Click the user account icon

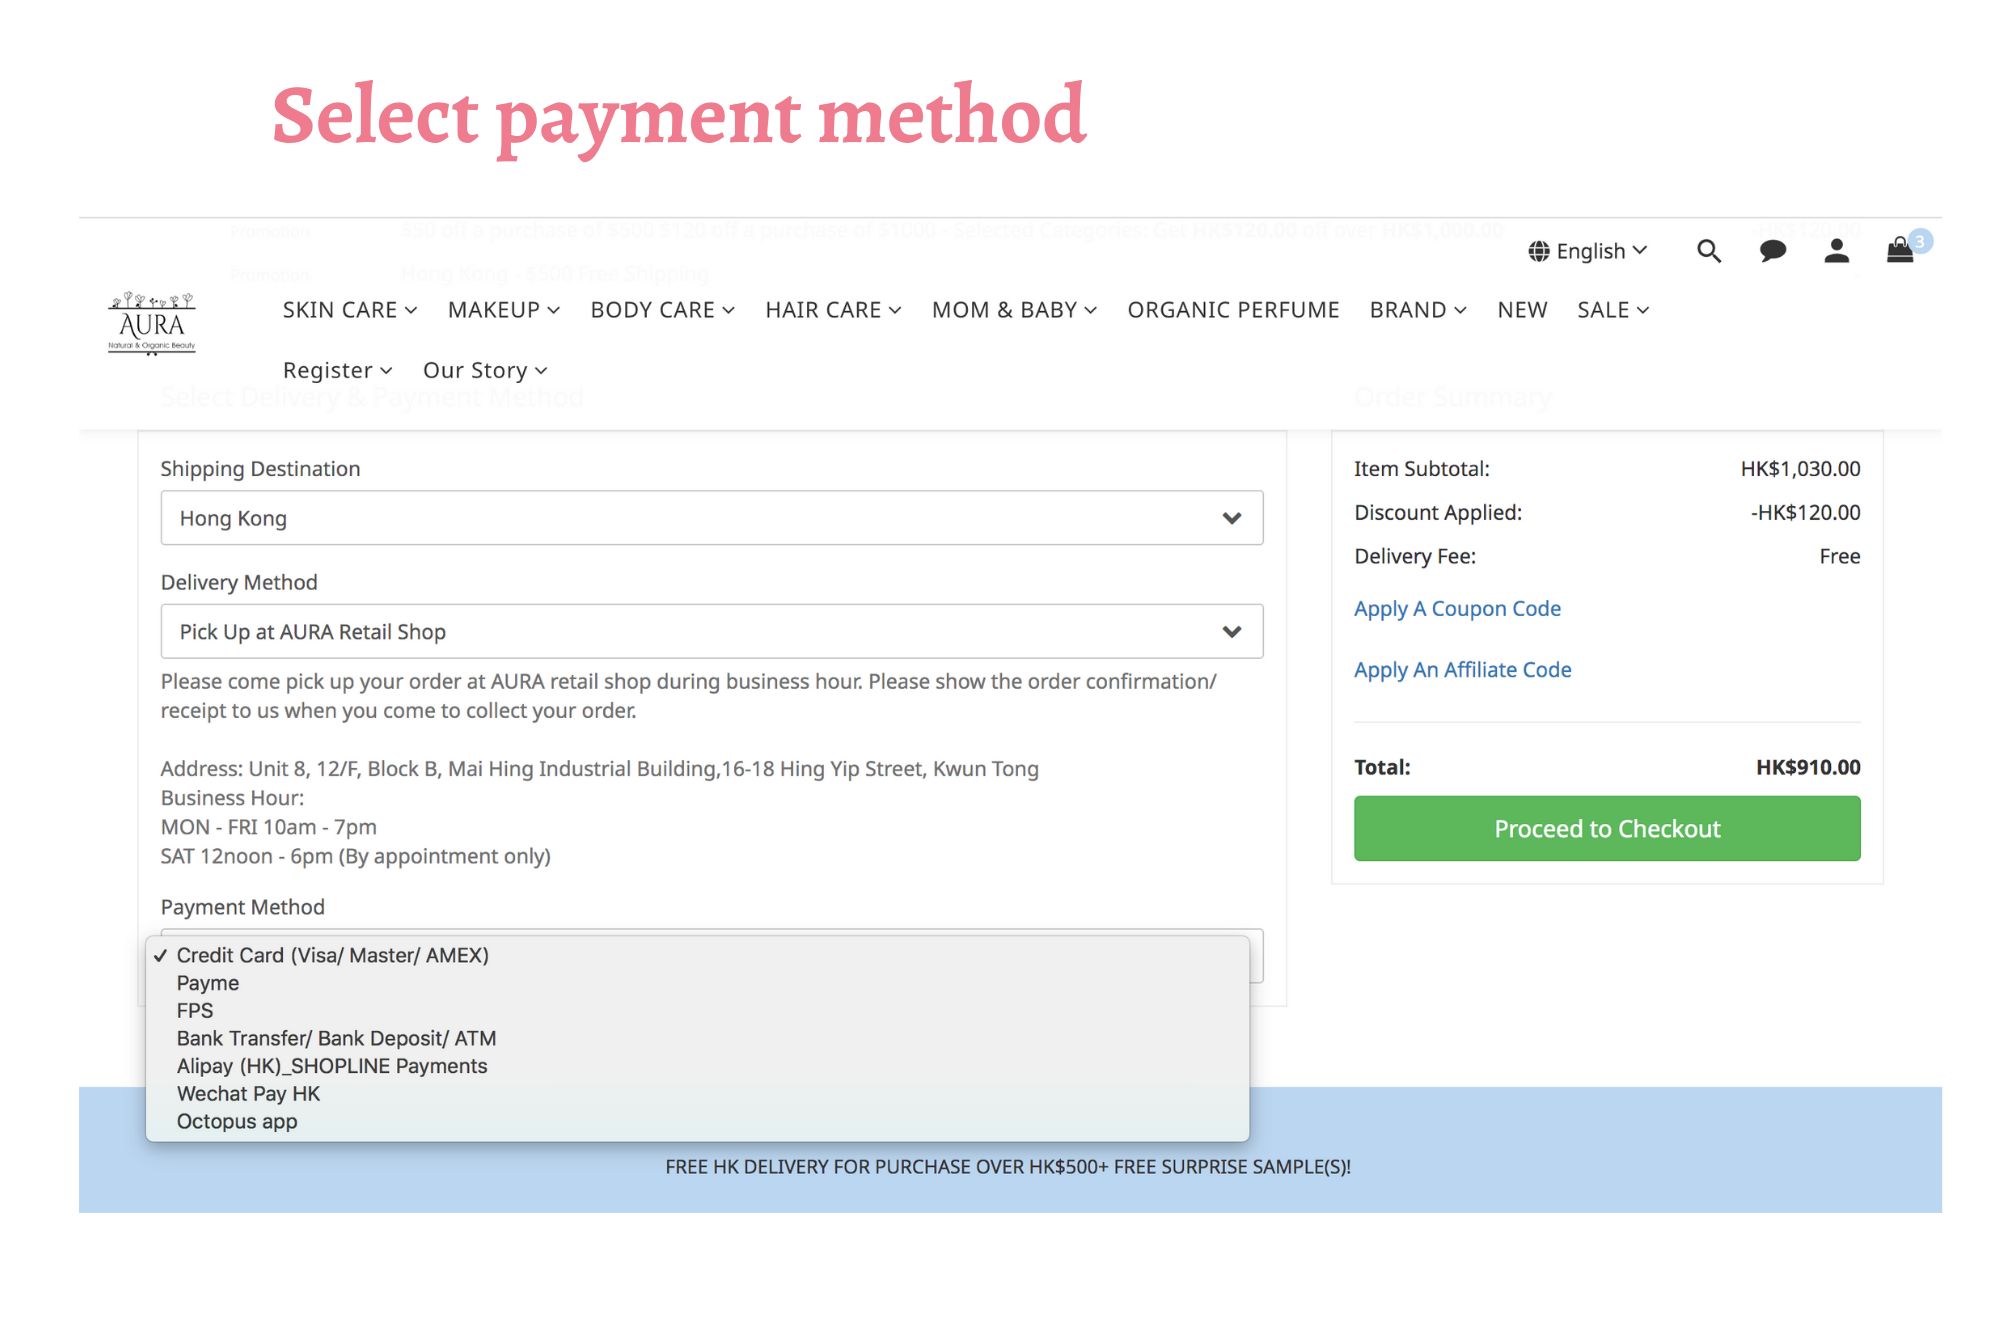point(1836,251)
